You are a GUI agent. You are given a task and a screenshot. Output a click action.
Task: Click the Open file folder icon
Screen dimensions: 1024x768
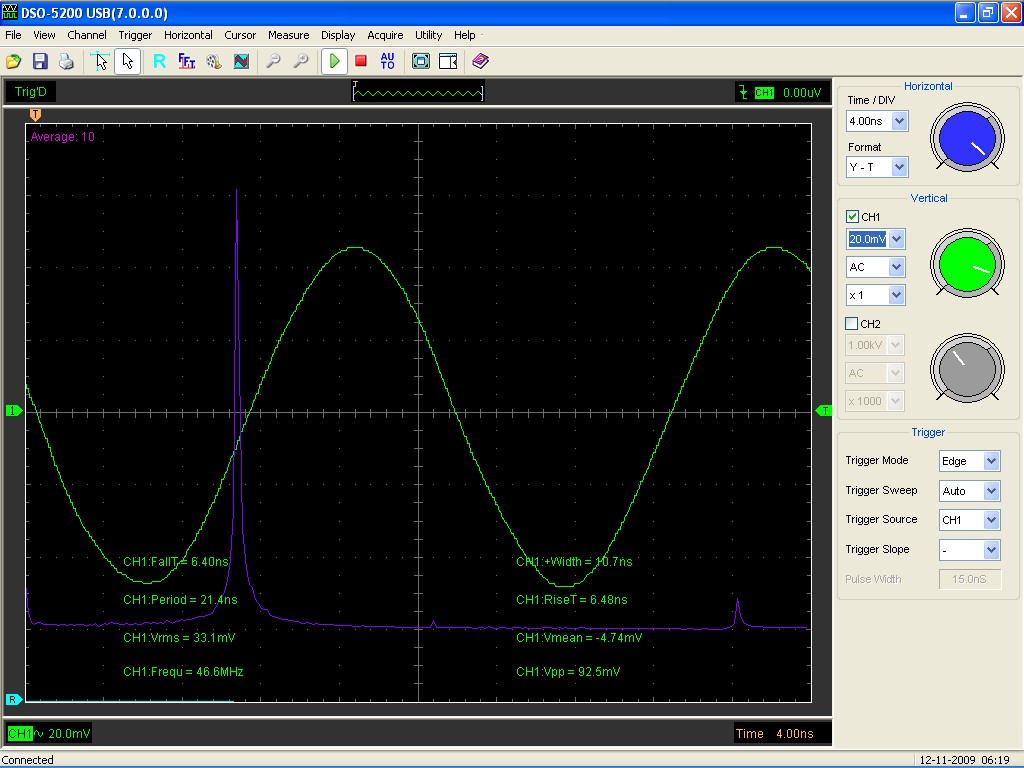14,61
